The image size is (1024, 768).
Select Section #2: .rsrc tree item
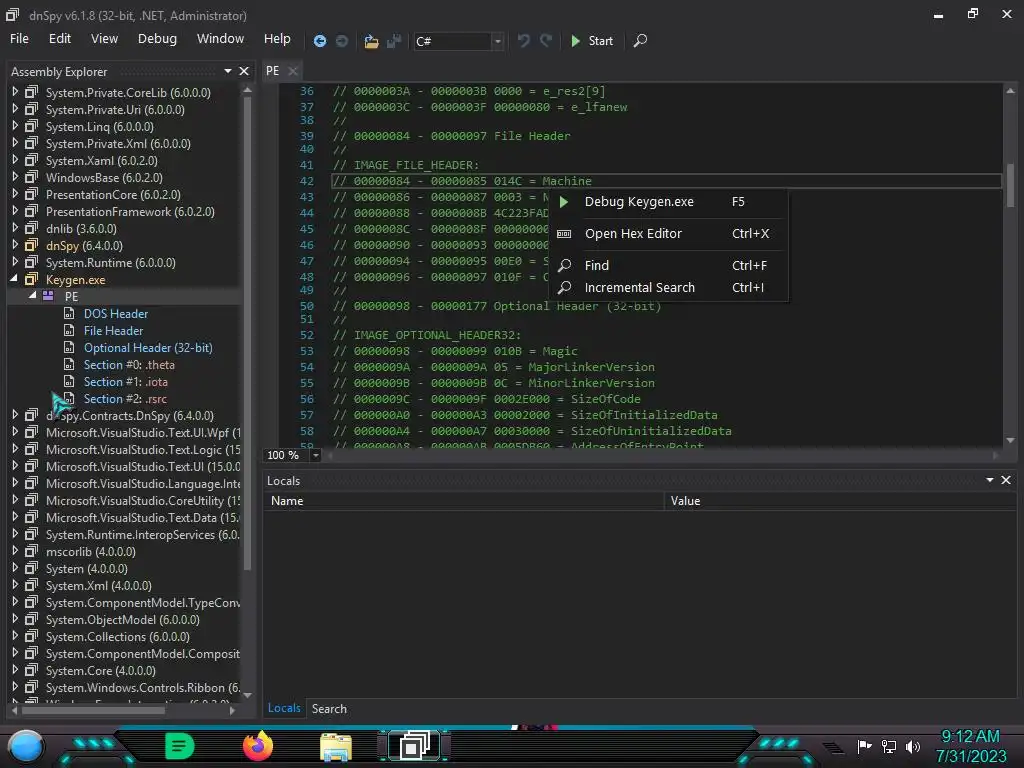(x=125, y=398)
